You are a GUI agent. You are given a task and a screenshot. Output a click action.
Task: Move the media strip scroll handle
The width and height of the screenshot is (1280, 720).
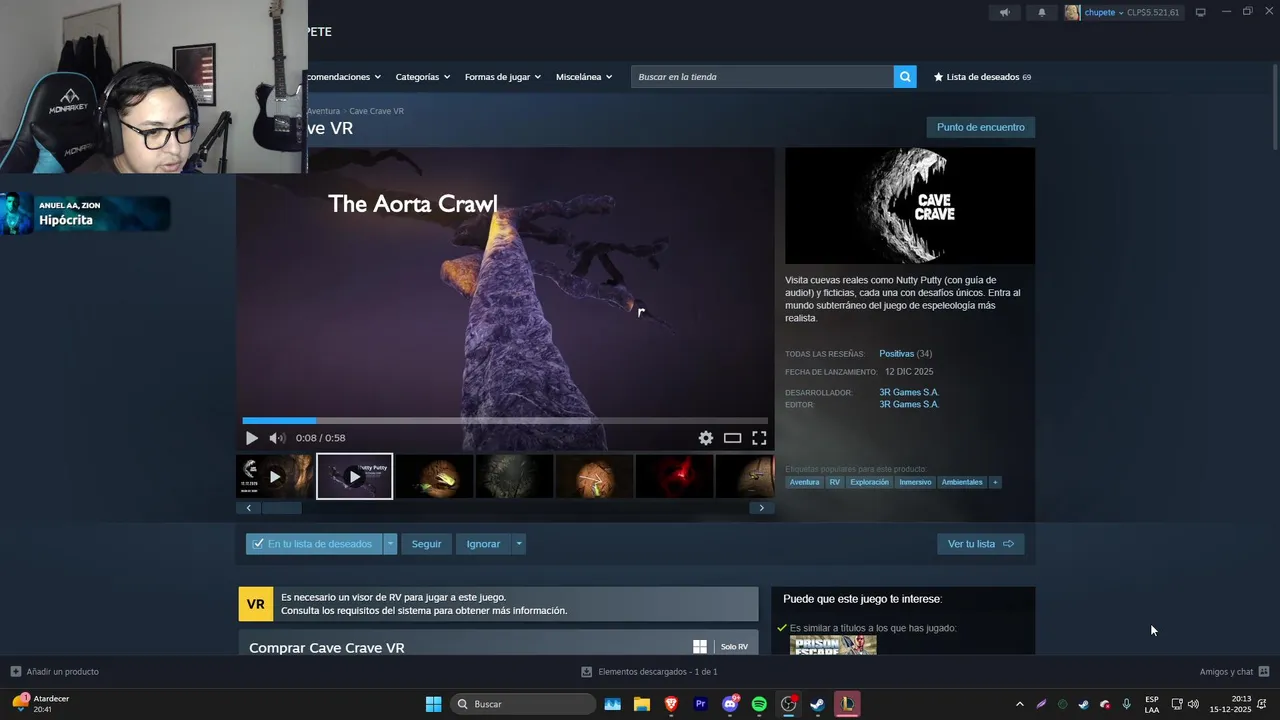tap(281, 508)
